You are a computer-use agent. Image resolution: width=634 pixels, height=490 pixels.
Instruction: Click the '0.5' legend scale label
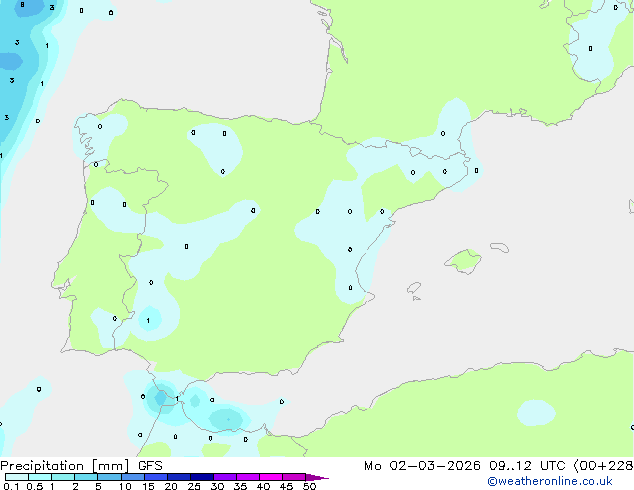click(x=34, y=486)
